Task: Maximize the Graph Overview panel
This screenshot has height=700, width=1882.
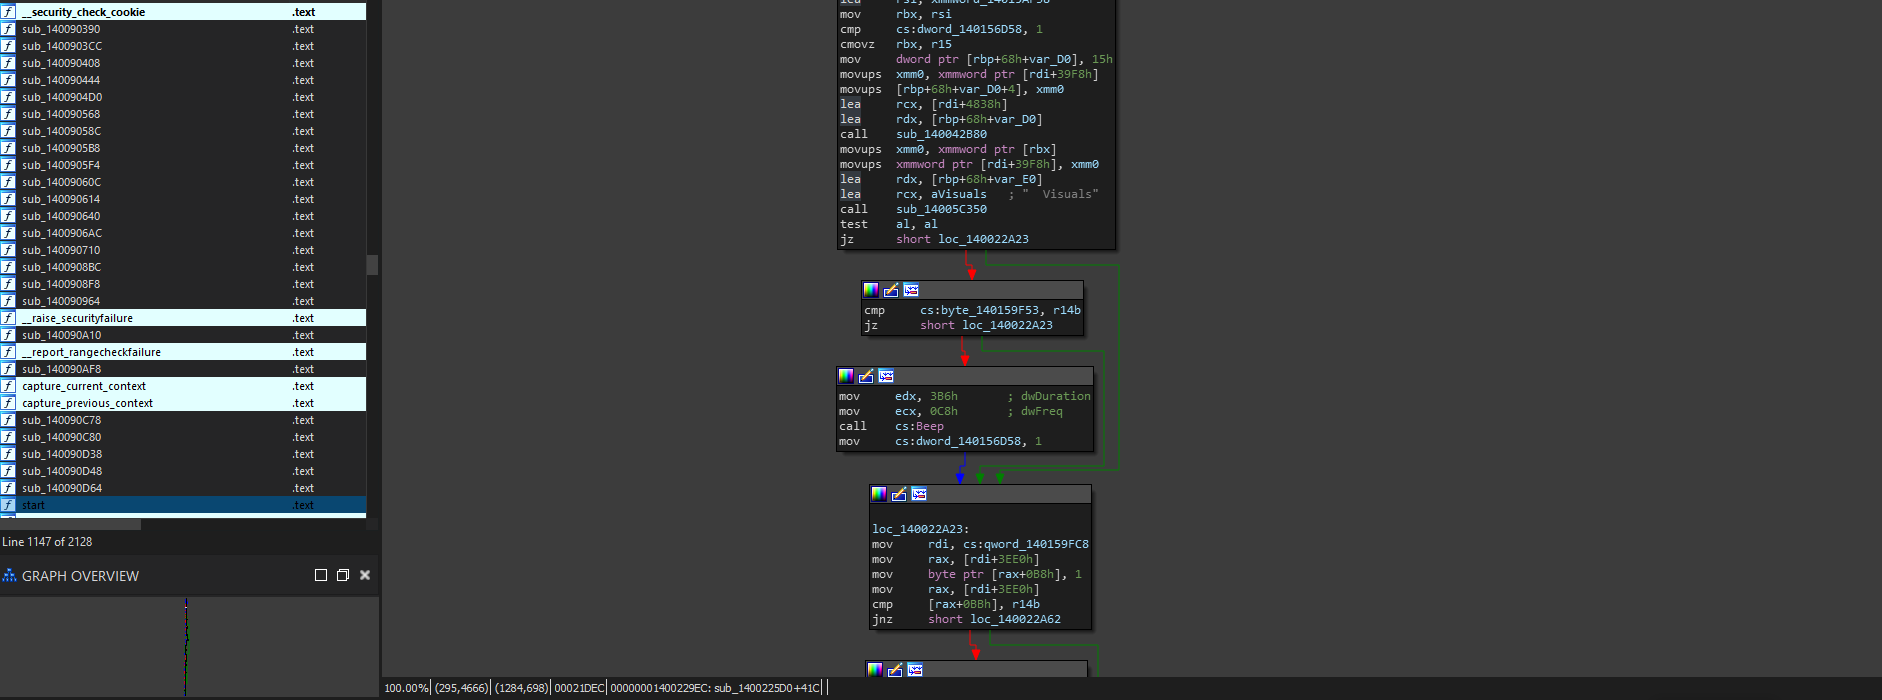Action: click(321, 575)
